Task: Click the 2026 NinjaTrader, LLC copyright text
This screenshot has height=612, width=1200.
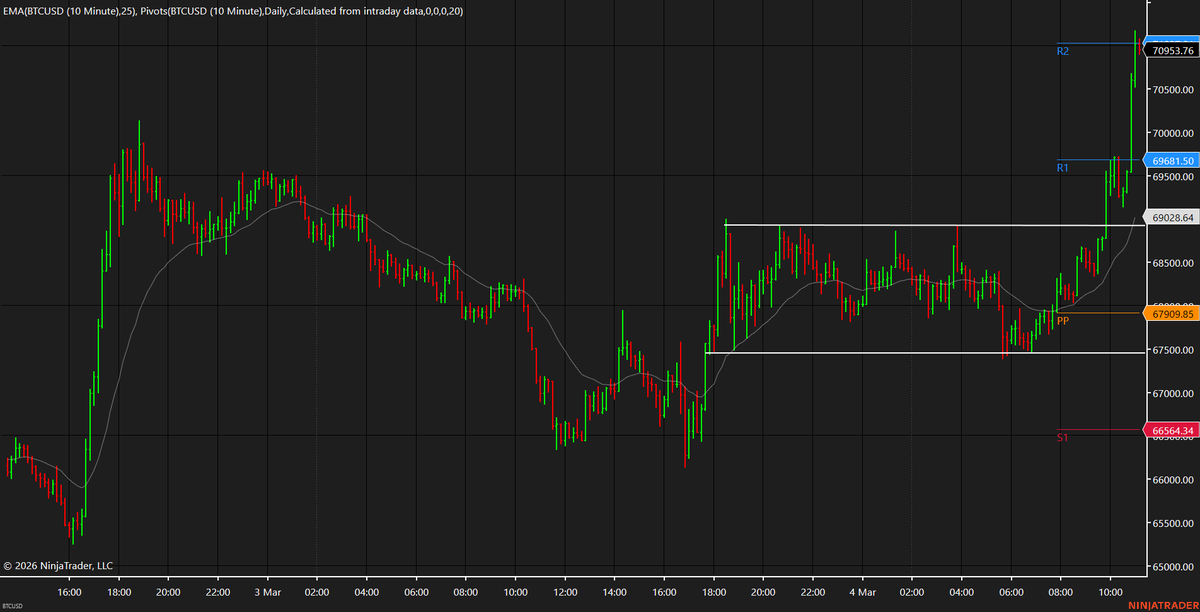Action: [x=59, y=566]
